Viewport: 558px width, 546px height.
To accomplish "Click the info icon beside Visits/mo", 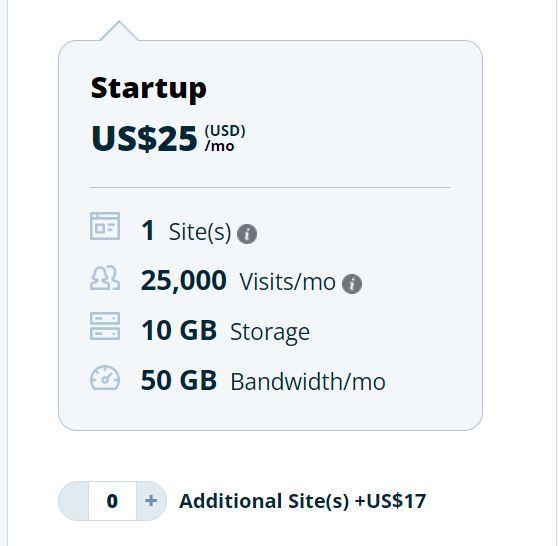I will tap(352, 284).
